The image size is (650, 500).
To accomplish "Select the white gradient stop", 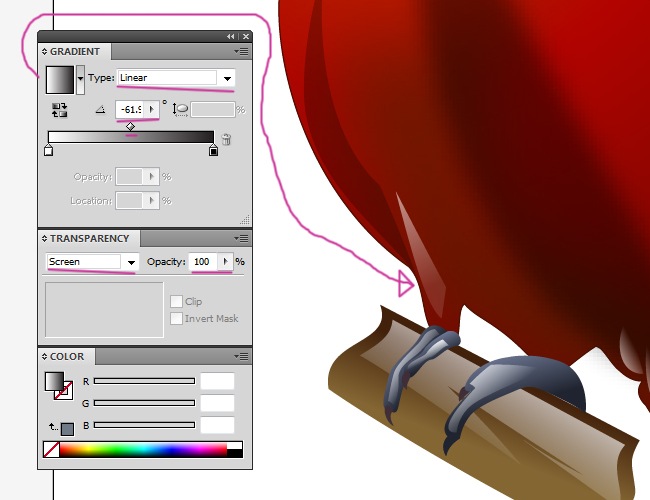I will (49, 150).
